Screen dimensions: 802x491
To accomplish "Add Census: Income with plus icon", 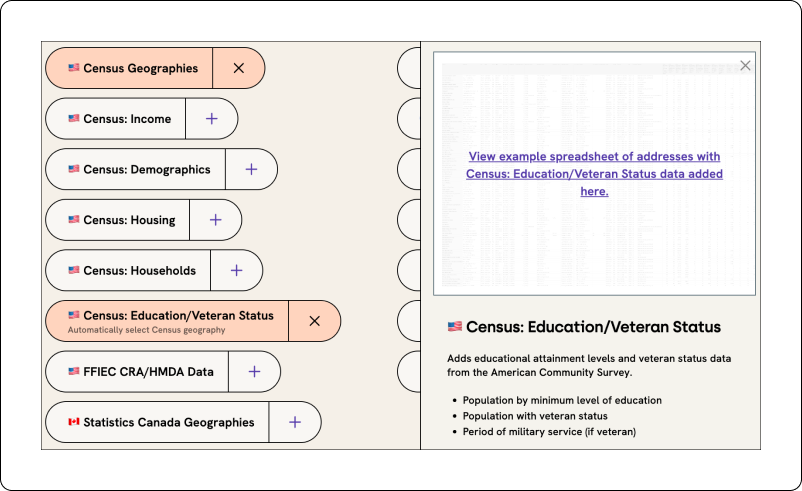I will [x=212, y=119].
